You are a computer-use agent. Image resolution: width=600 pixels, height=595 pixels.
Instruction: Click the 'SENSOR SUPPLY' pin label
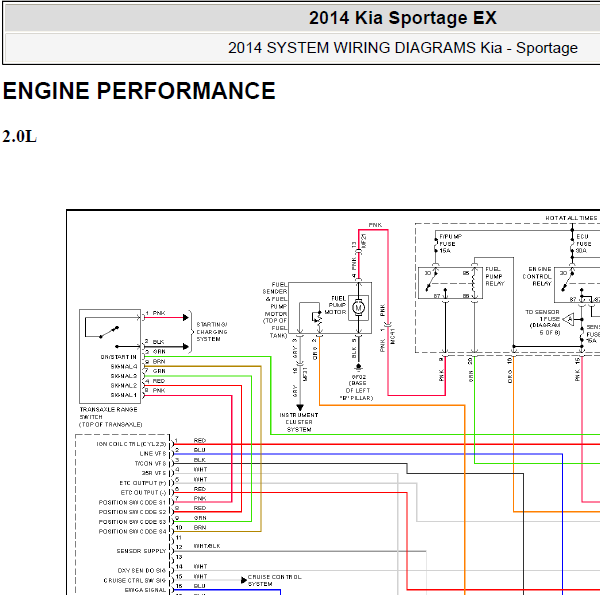[141, 551]
